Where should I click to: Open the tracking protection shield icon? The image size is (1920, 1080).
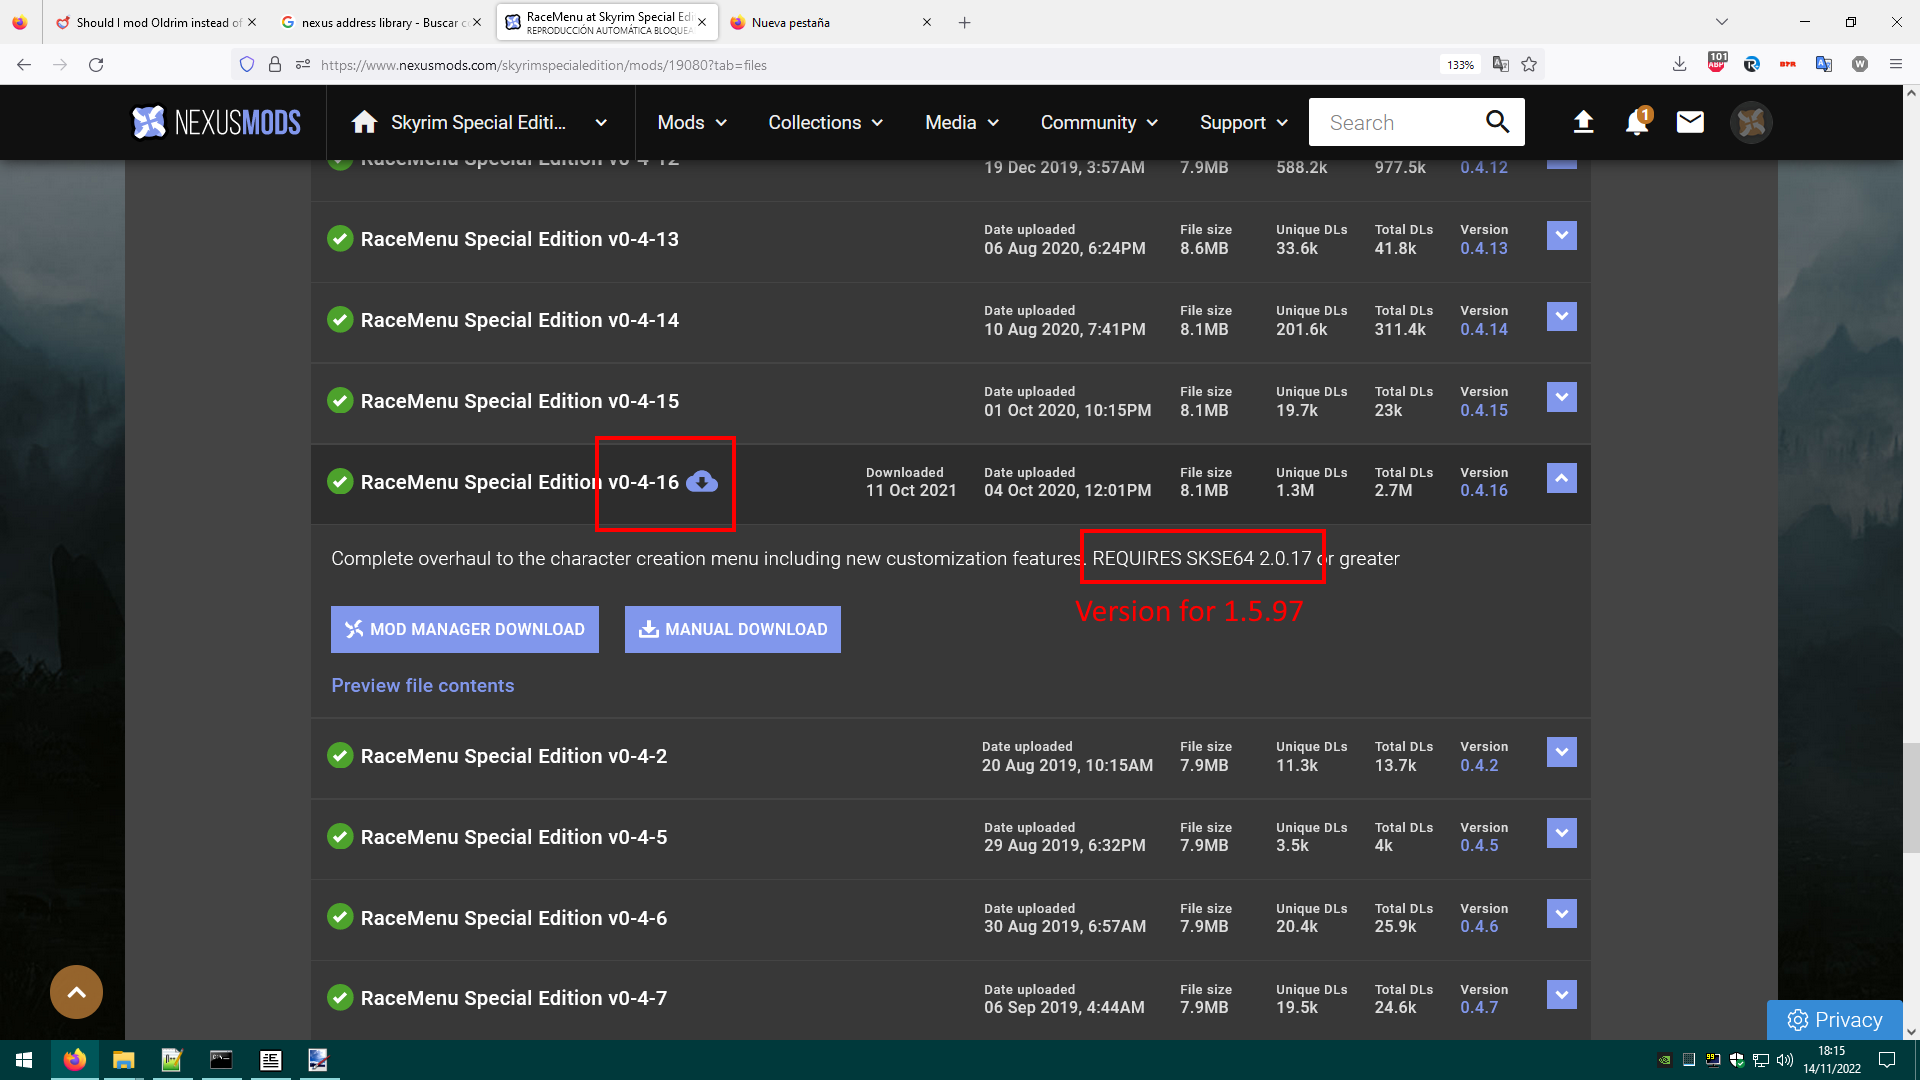coord(247,65)
